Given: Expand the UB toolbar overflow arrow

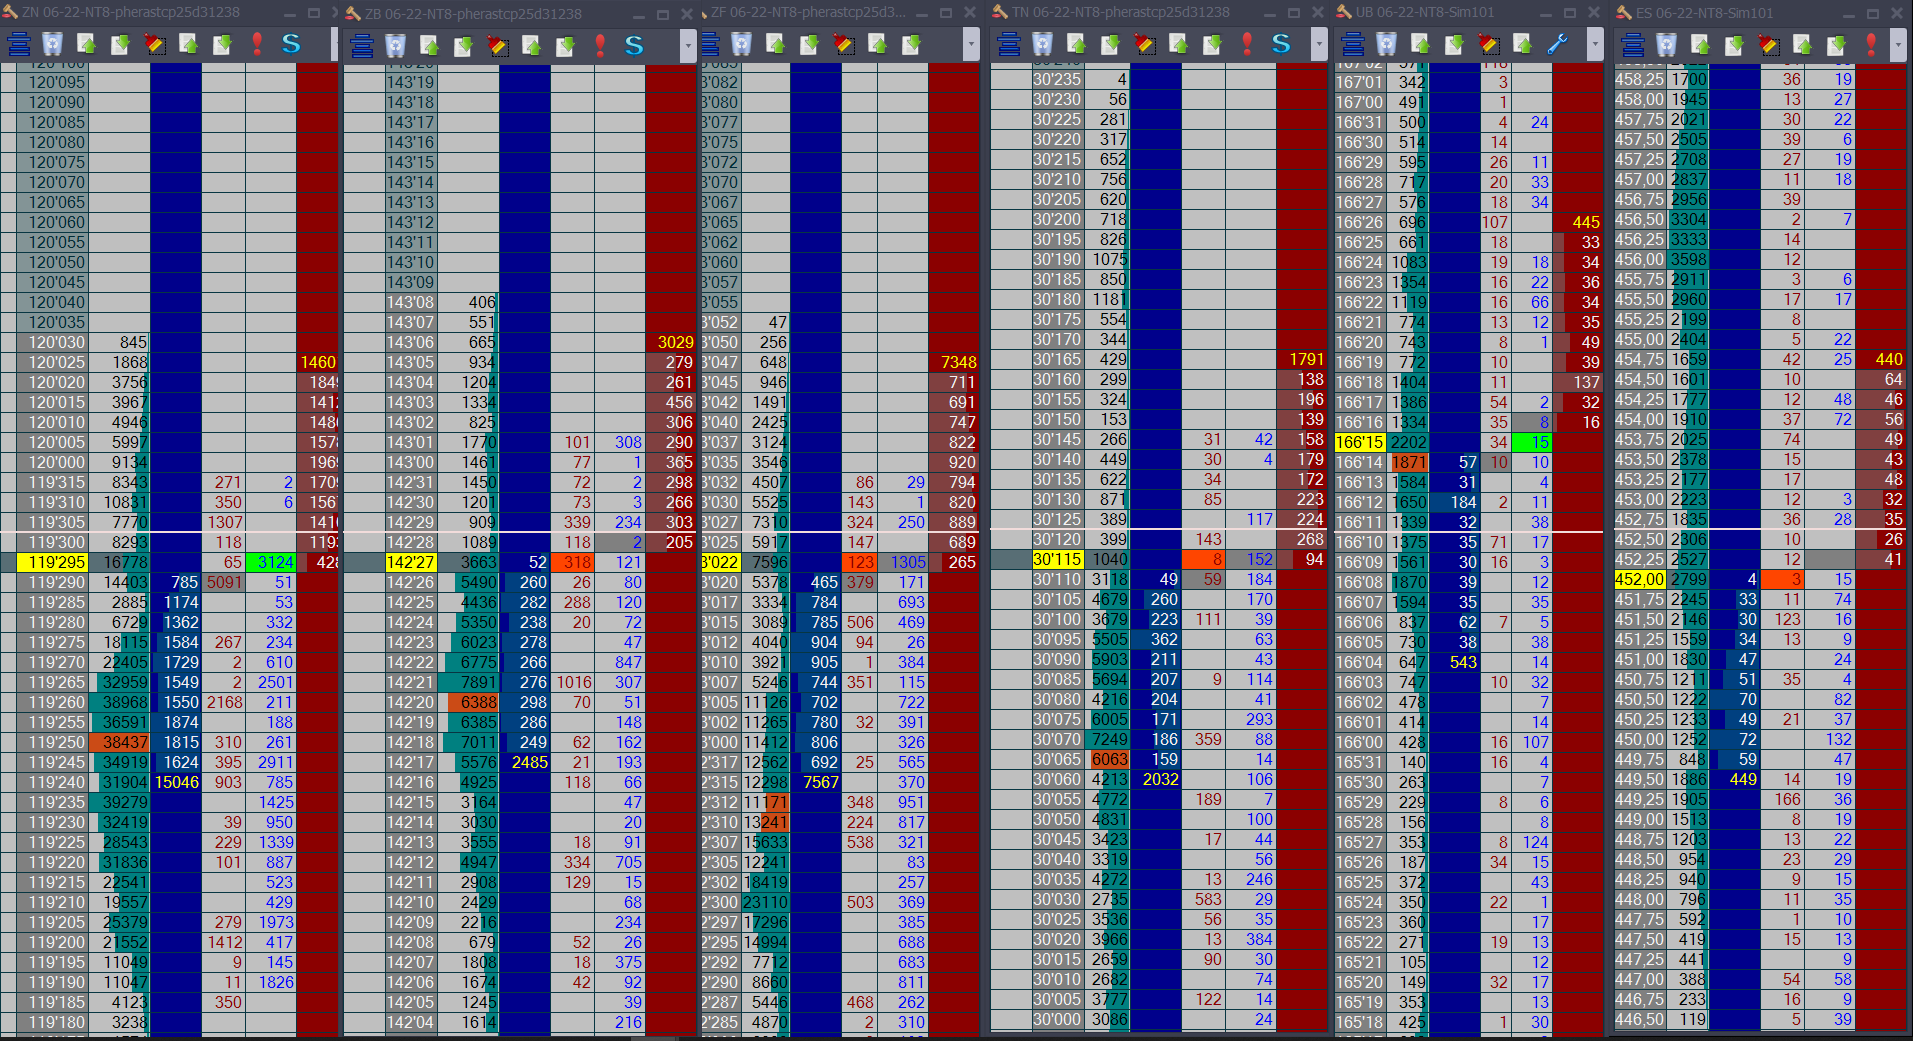Looking at the screenshot, I should pos(1595,45).
